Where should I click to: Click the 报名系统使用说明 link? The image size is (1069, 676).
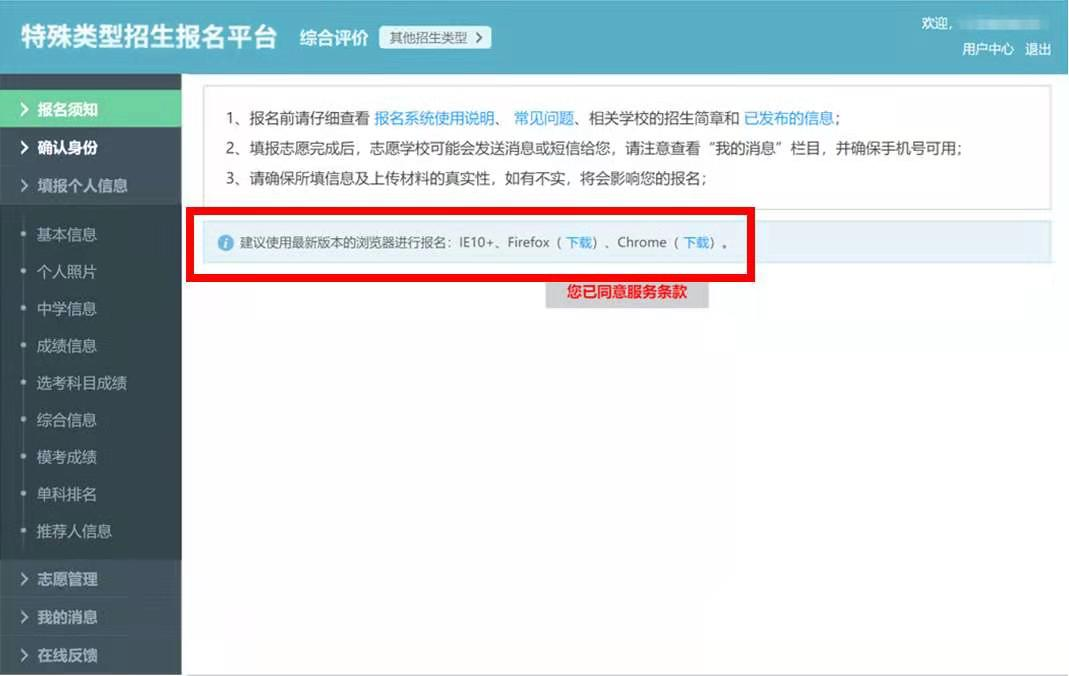[434, 118]
